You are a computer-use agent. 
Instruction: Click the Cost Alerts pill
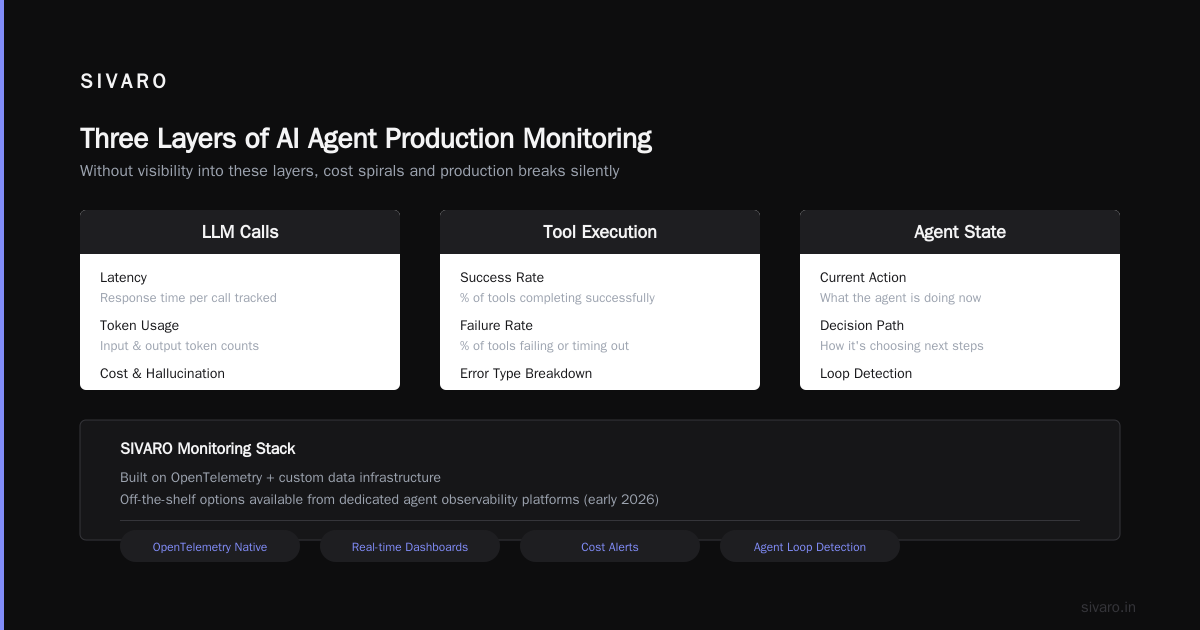click(x=610, y=547)
